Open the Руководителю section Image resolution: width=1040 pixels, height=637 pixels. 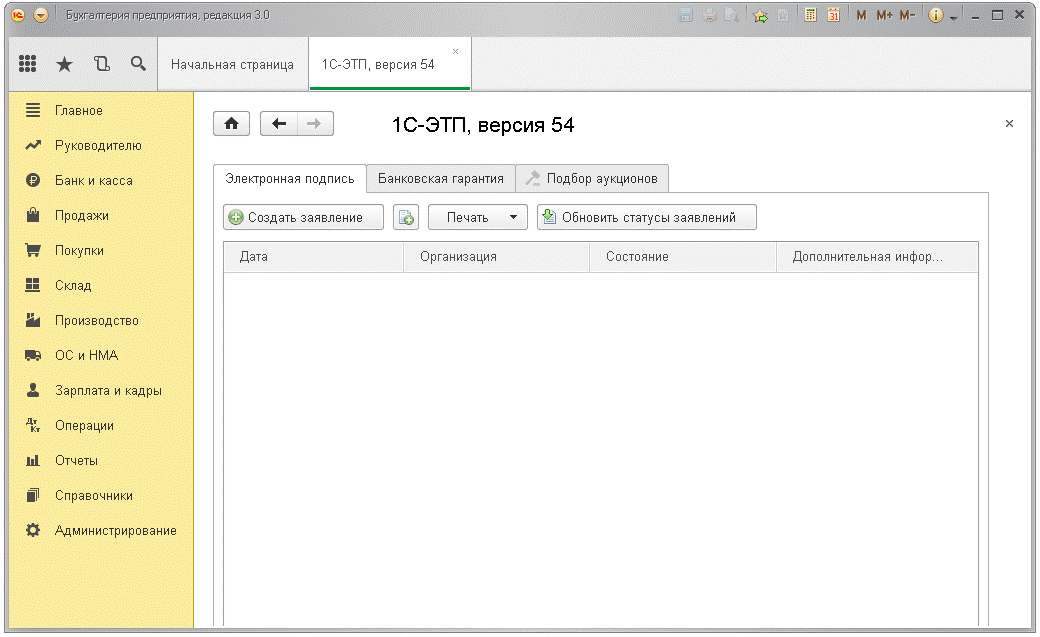[101, 145]
